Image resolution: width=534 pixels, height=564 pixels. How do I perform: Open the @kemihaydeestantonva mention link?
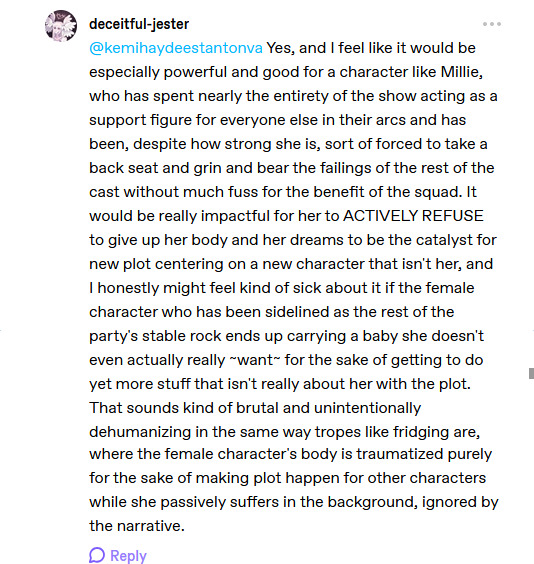coord(176,48)
